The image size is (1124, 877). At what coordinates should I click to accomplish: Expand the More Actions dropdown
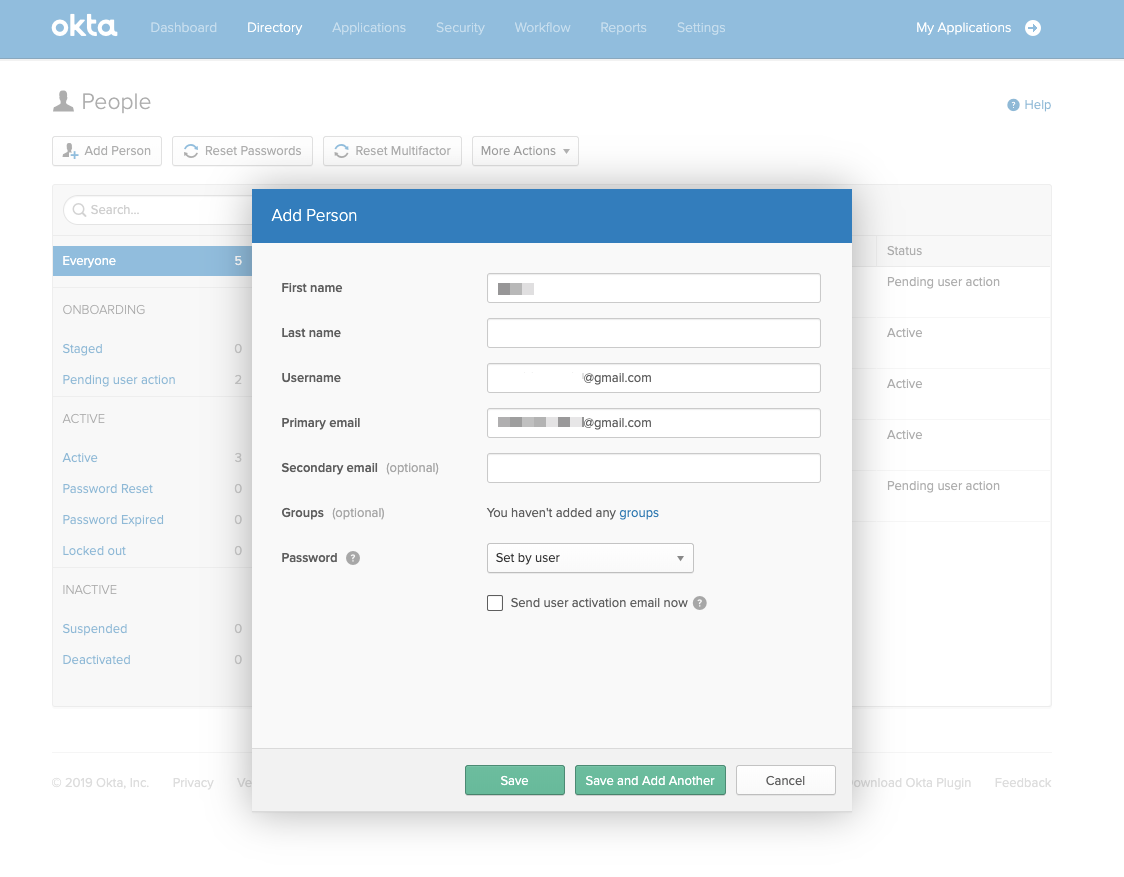(x=525, y=151)
